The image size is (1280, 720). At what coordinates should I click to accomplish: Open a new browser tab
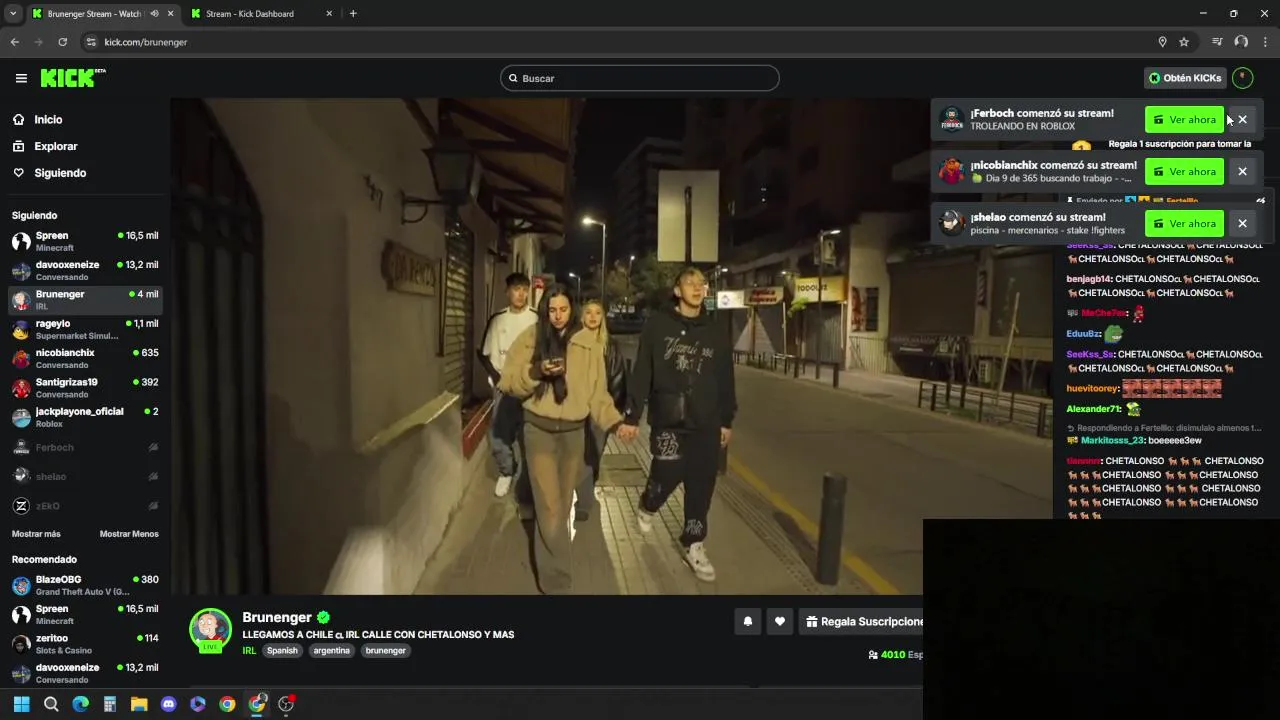point(353,14)
